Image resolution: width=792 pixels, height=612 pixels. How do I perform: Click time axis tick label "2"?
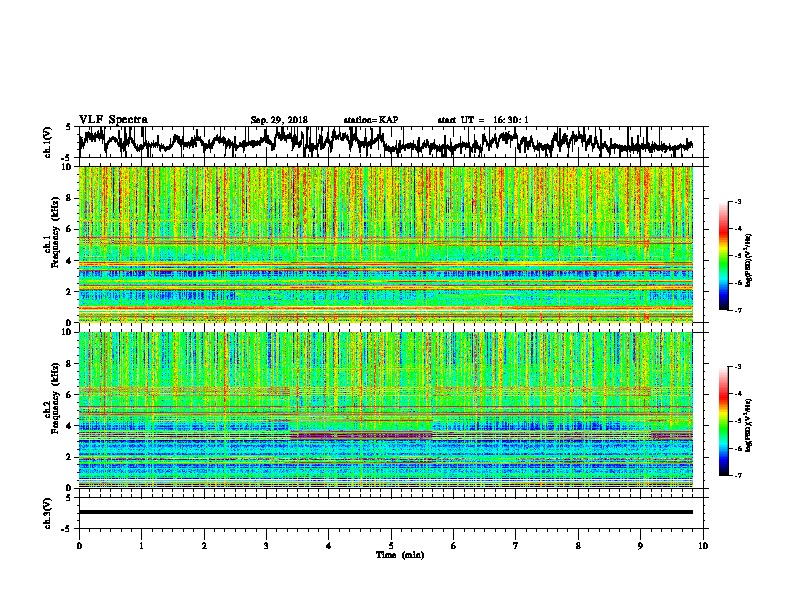(x=204, y=546)
